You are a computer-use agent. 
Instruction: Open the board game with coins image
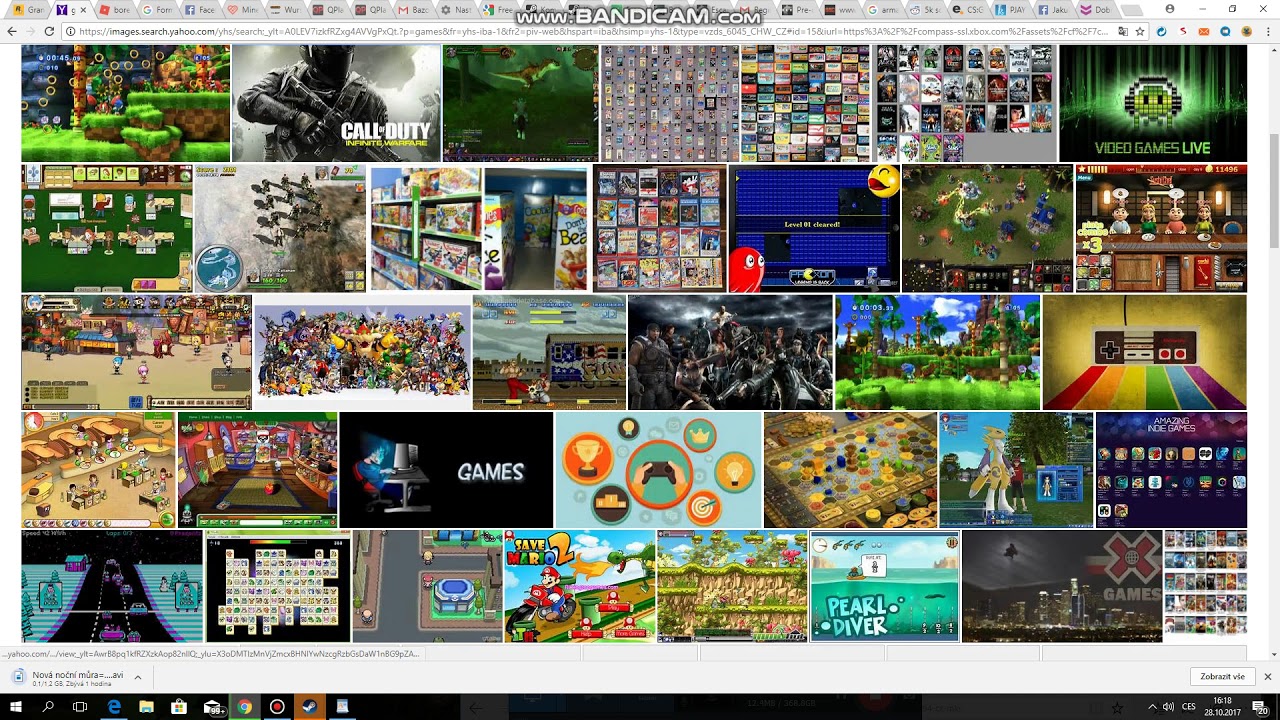tap(850, 470)
